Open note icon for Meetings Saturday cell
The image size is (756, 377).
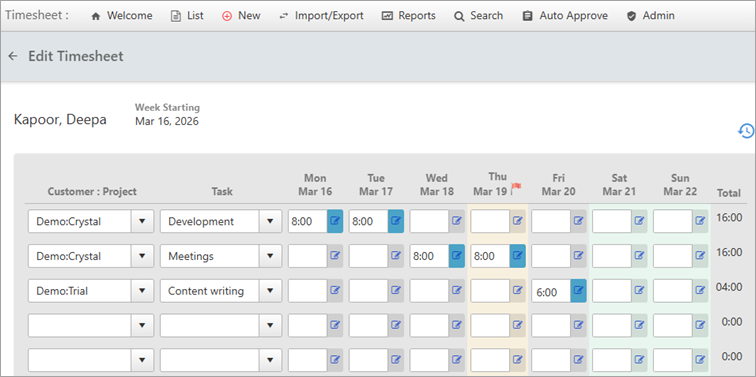pyautogui.click(x=639, y=256)
